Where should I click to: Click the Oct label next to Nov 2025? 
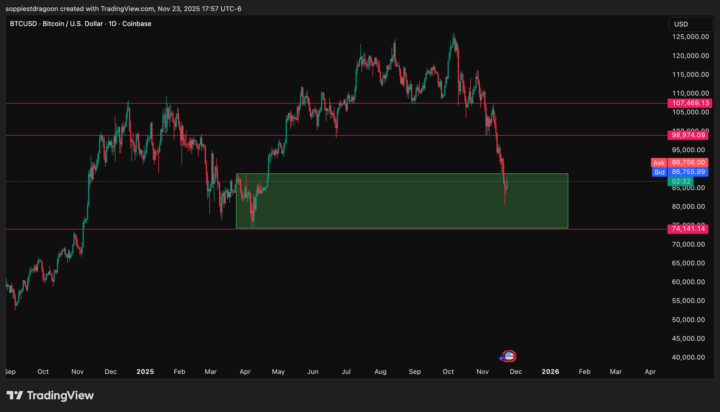(448, 372)
